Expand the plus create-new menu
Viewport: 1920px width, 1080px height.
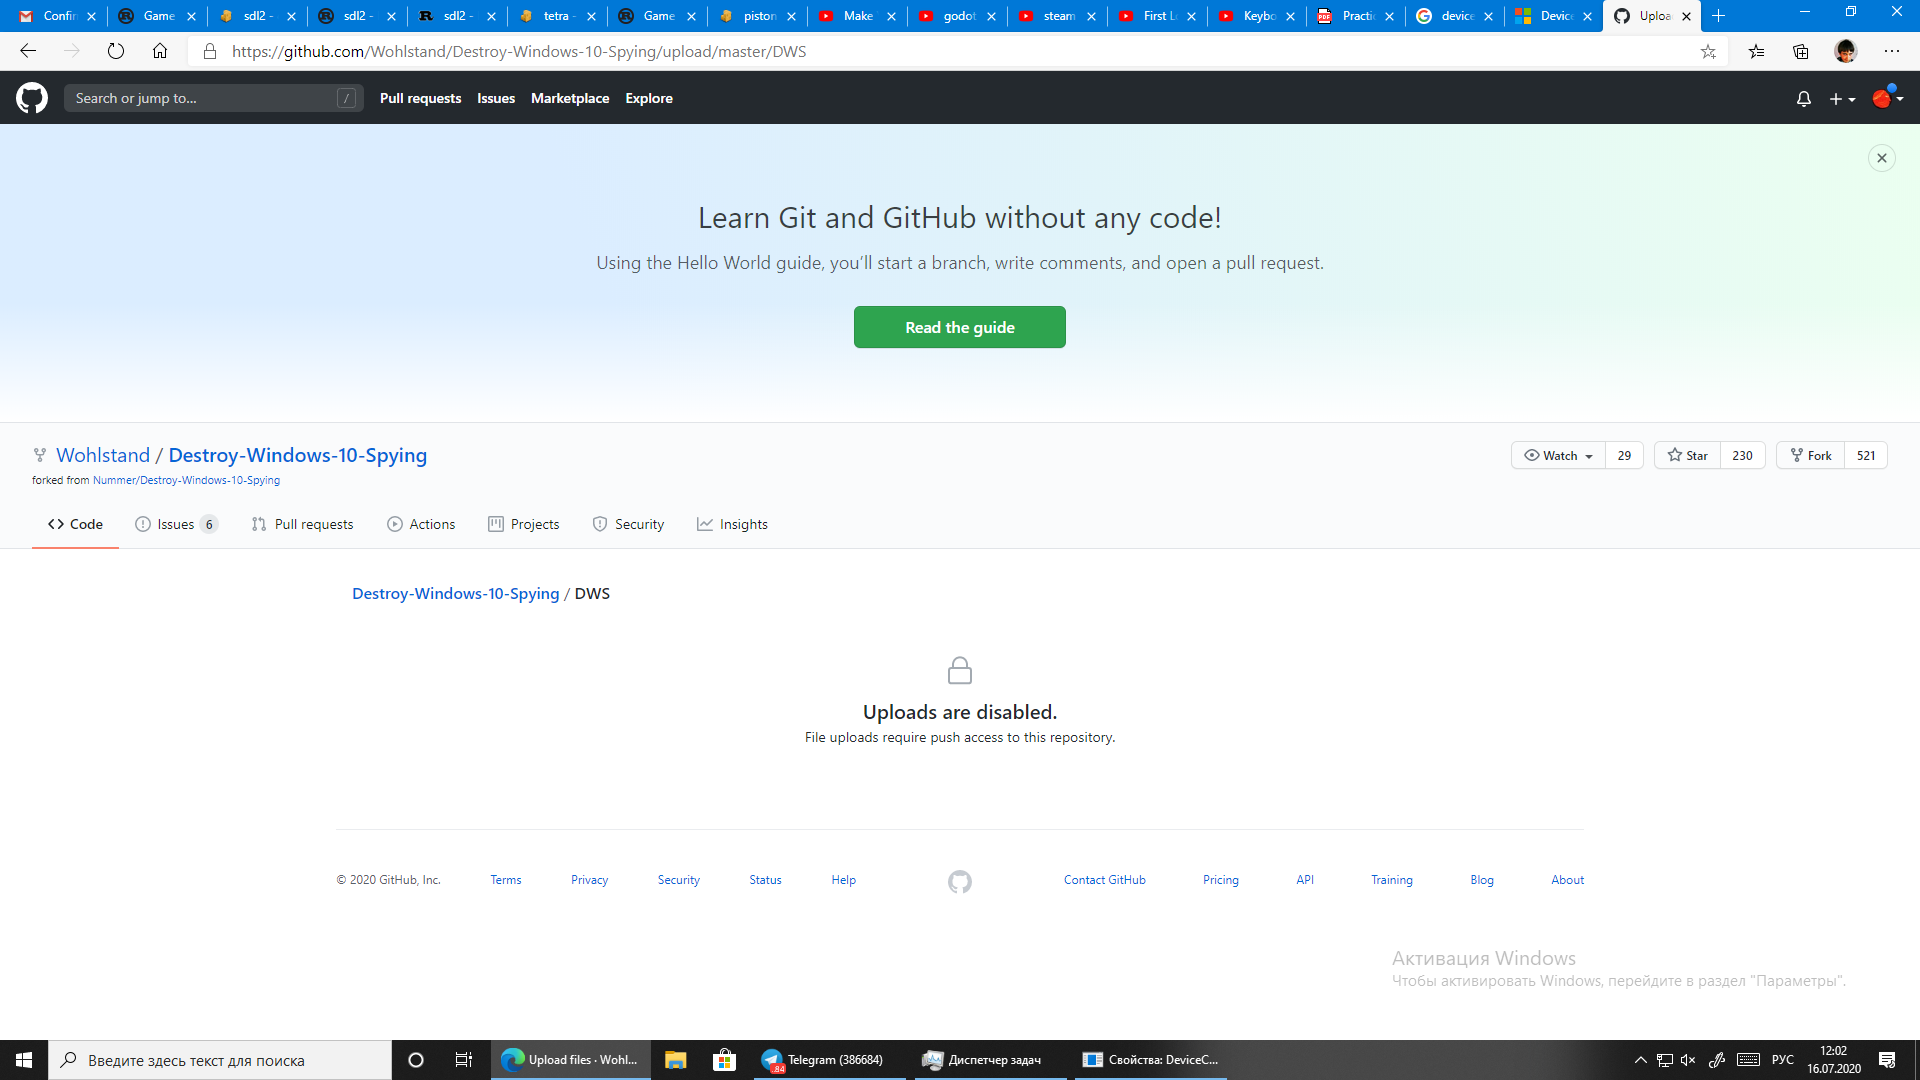[1842, 99]
